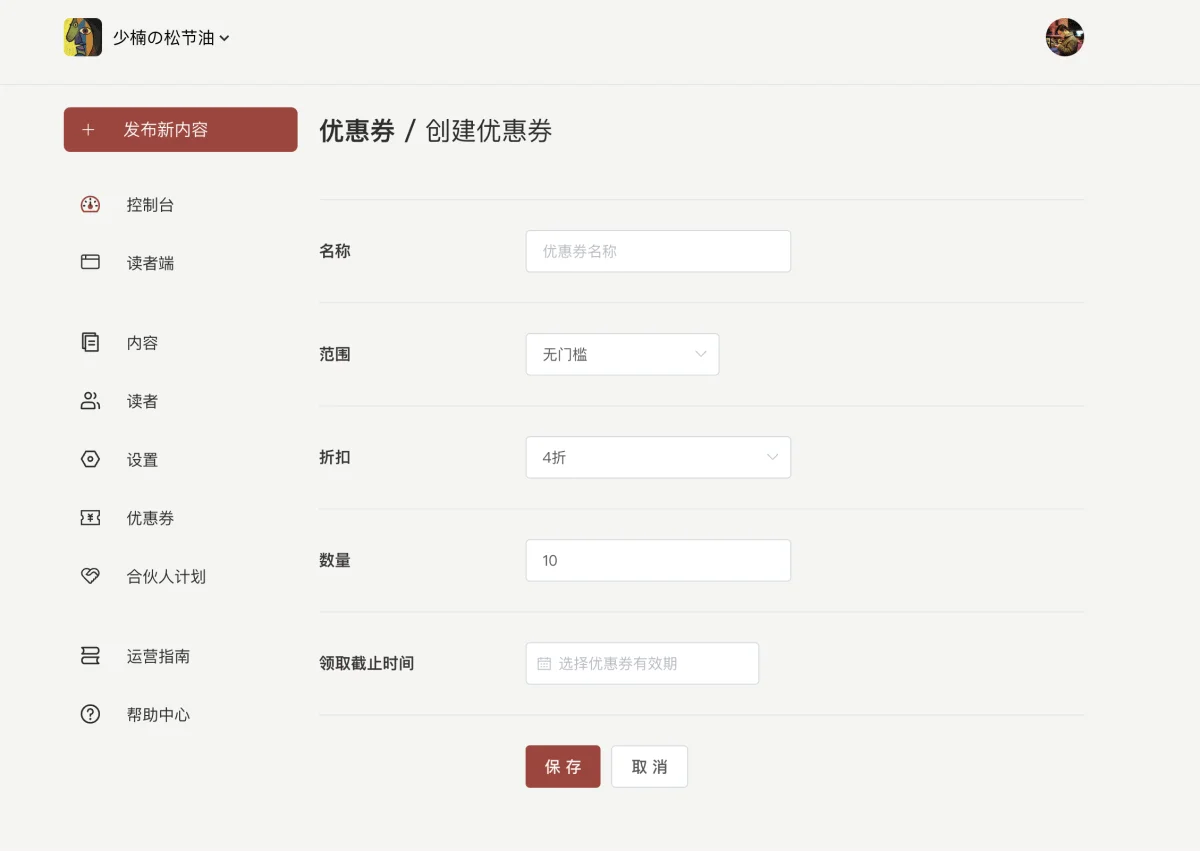Click the 合伙人计划 handshake heart icon

tap(90, 577)
